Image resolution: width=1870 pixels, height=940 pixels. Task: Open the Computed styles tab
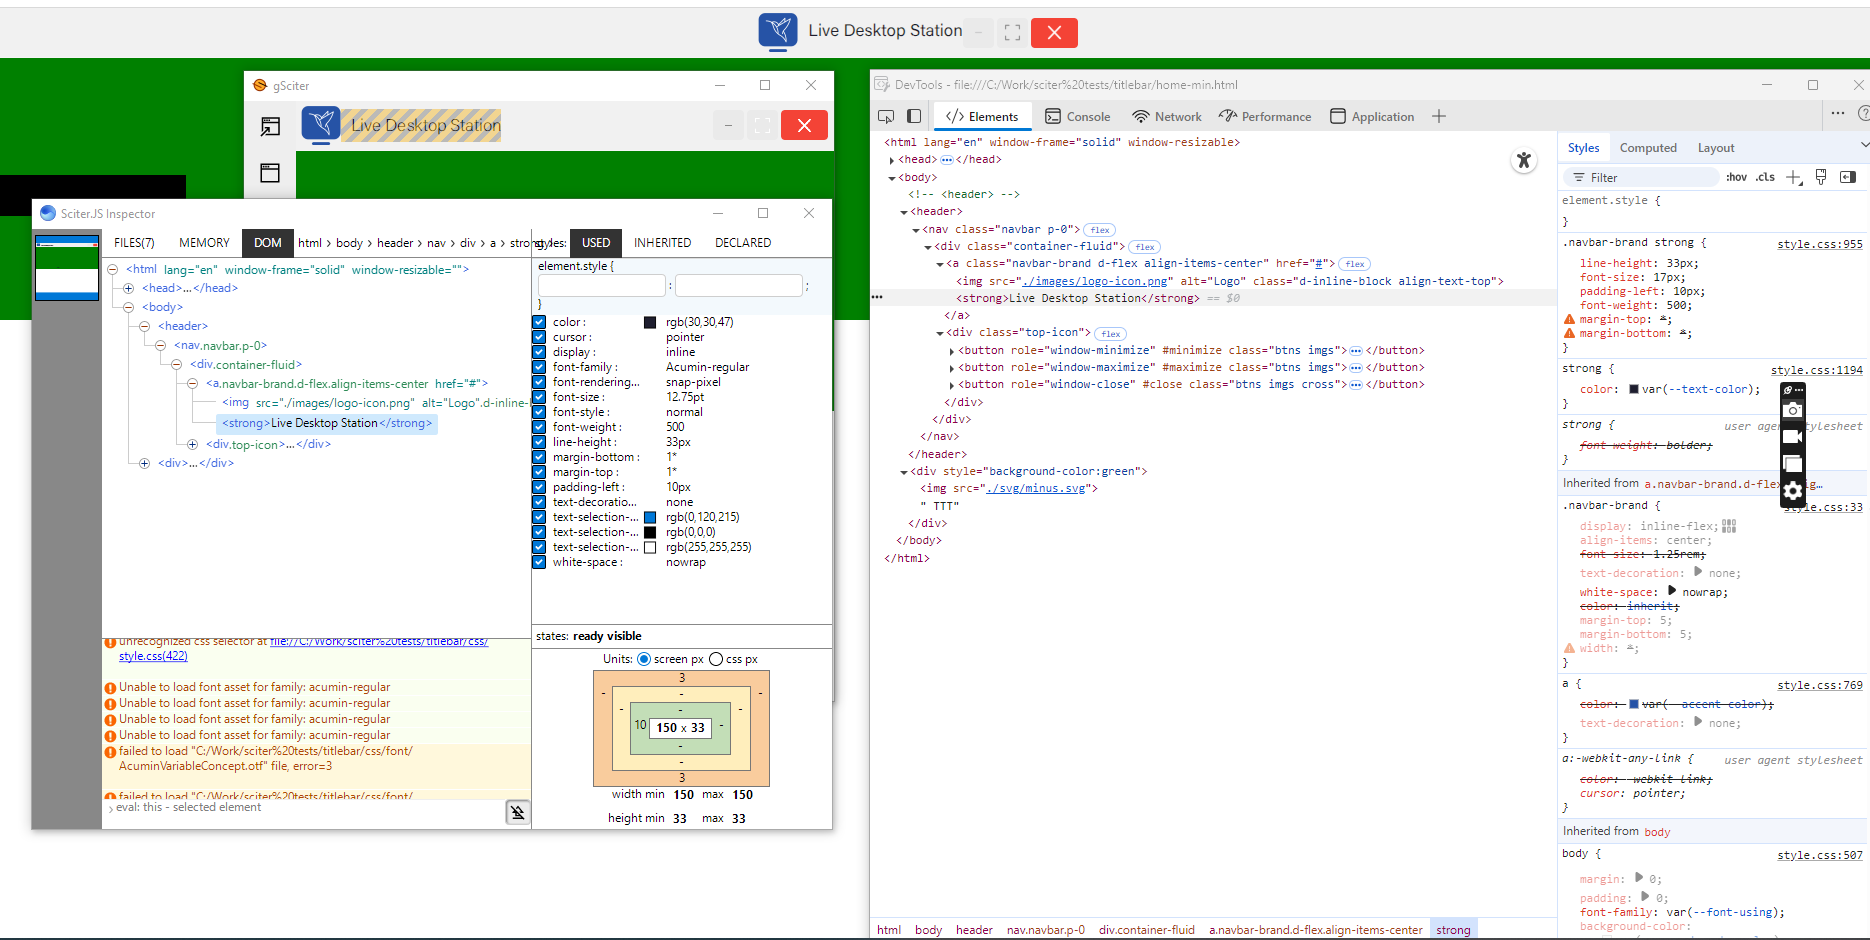1648,148
